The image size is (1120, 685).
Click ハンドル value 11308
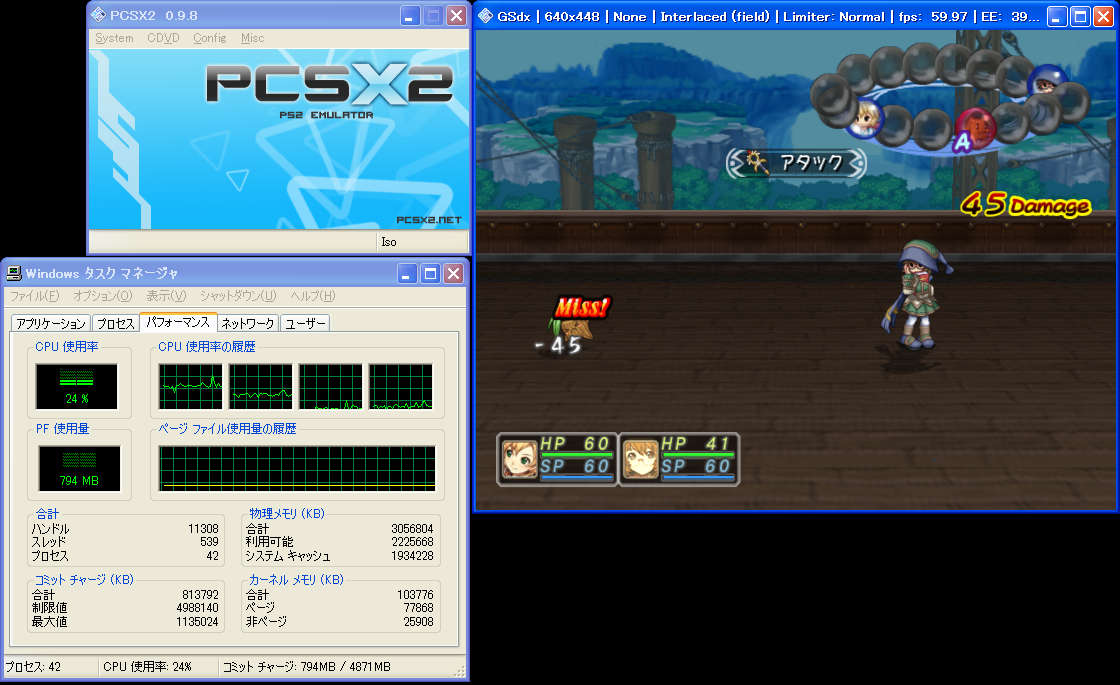point(203,529)
